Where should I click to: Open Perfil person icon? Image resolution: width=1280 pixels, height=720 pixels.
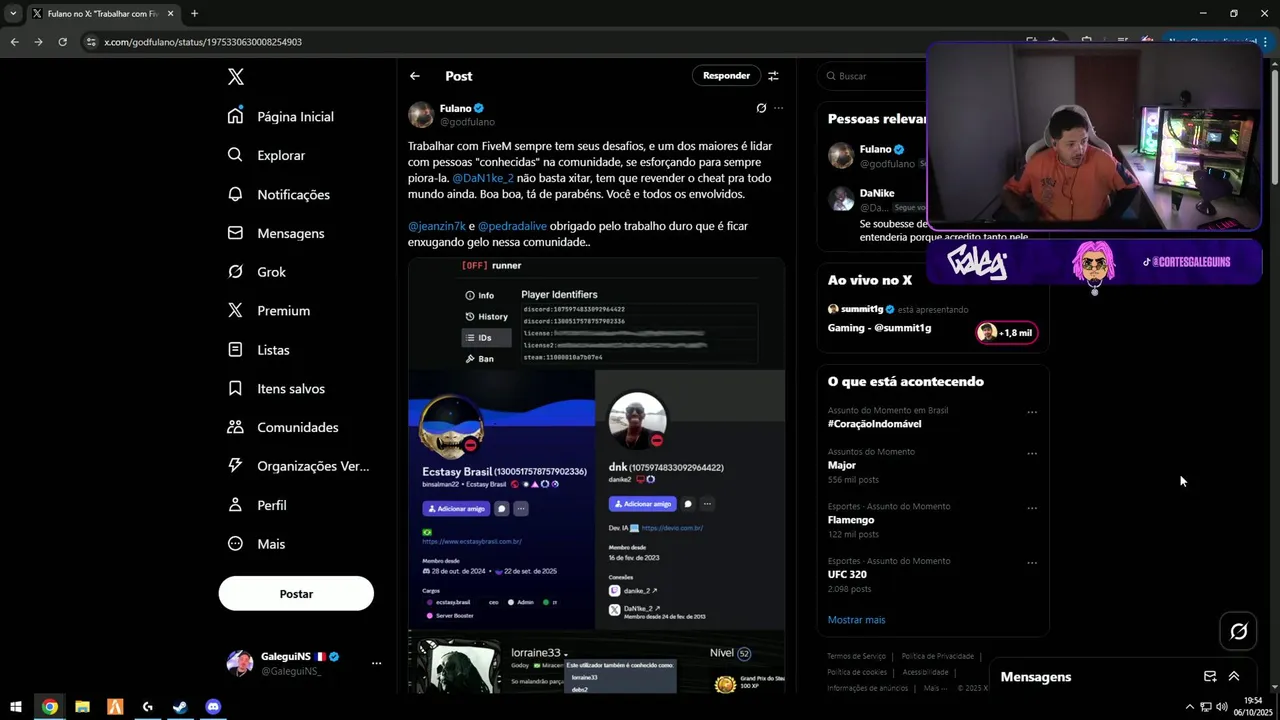[235, 505]
